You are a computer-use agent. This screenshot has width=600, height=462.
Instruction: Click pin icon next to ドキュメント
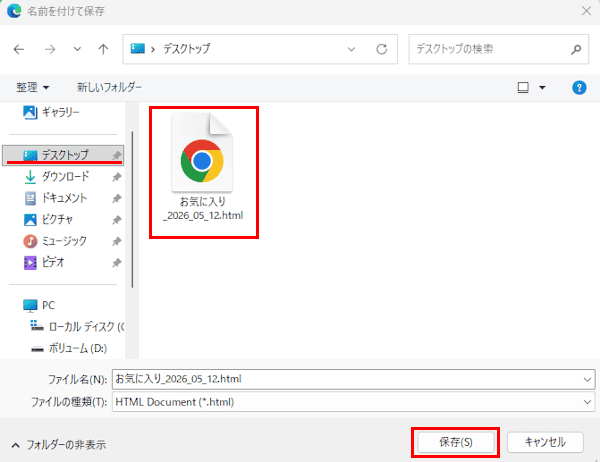(x=117, y=198)
